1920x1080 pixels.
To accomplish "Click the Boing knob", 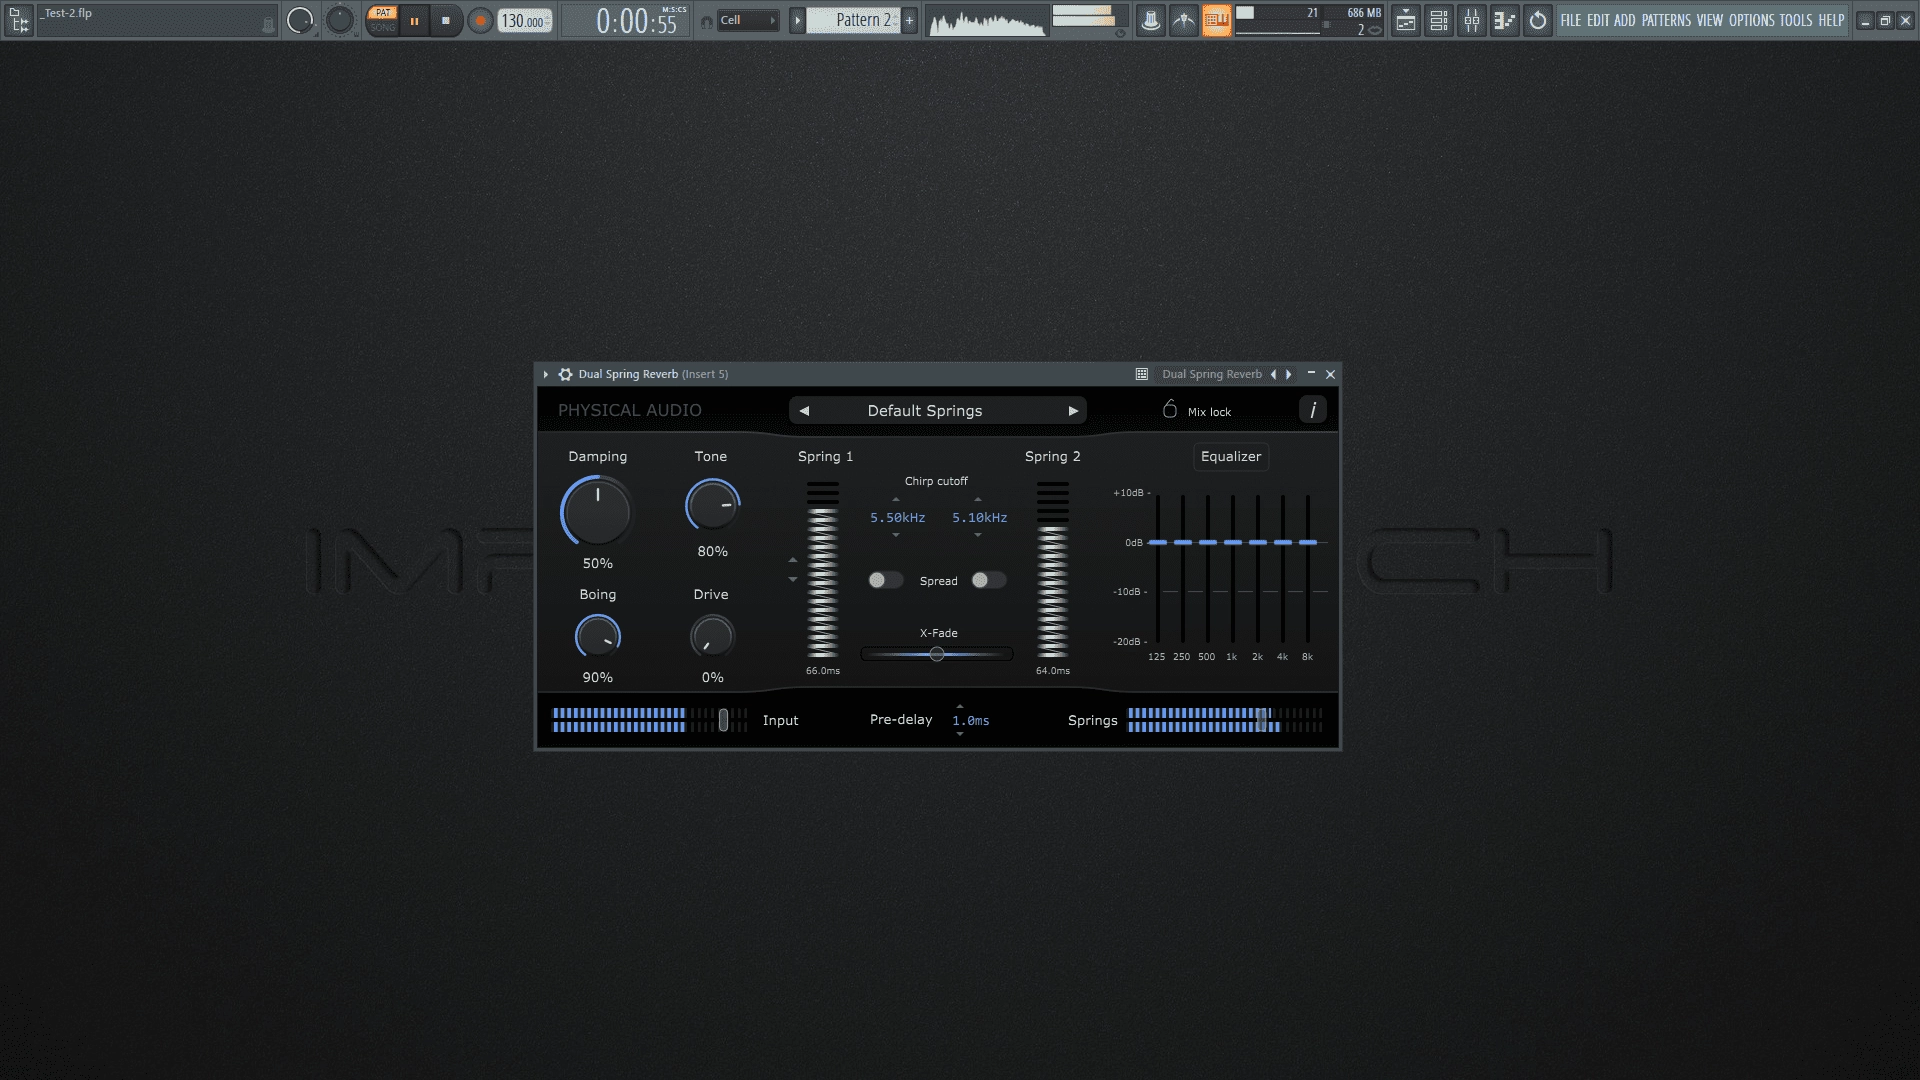I will click(598, 637).
